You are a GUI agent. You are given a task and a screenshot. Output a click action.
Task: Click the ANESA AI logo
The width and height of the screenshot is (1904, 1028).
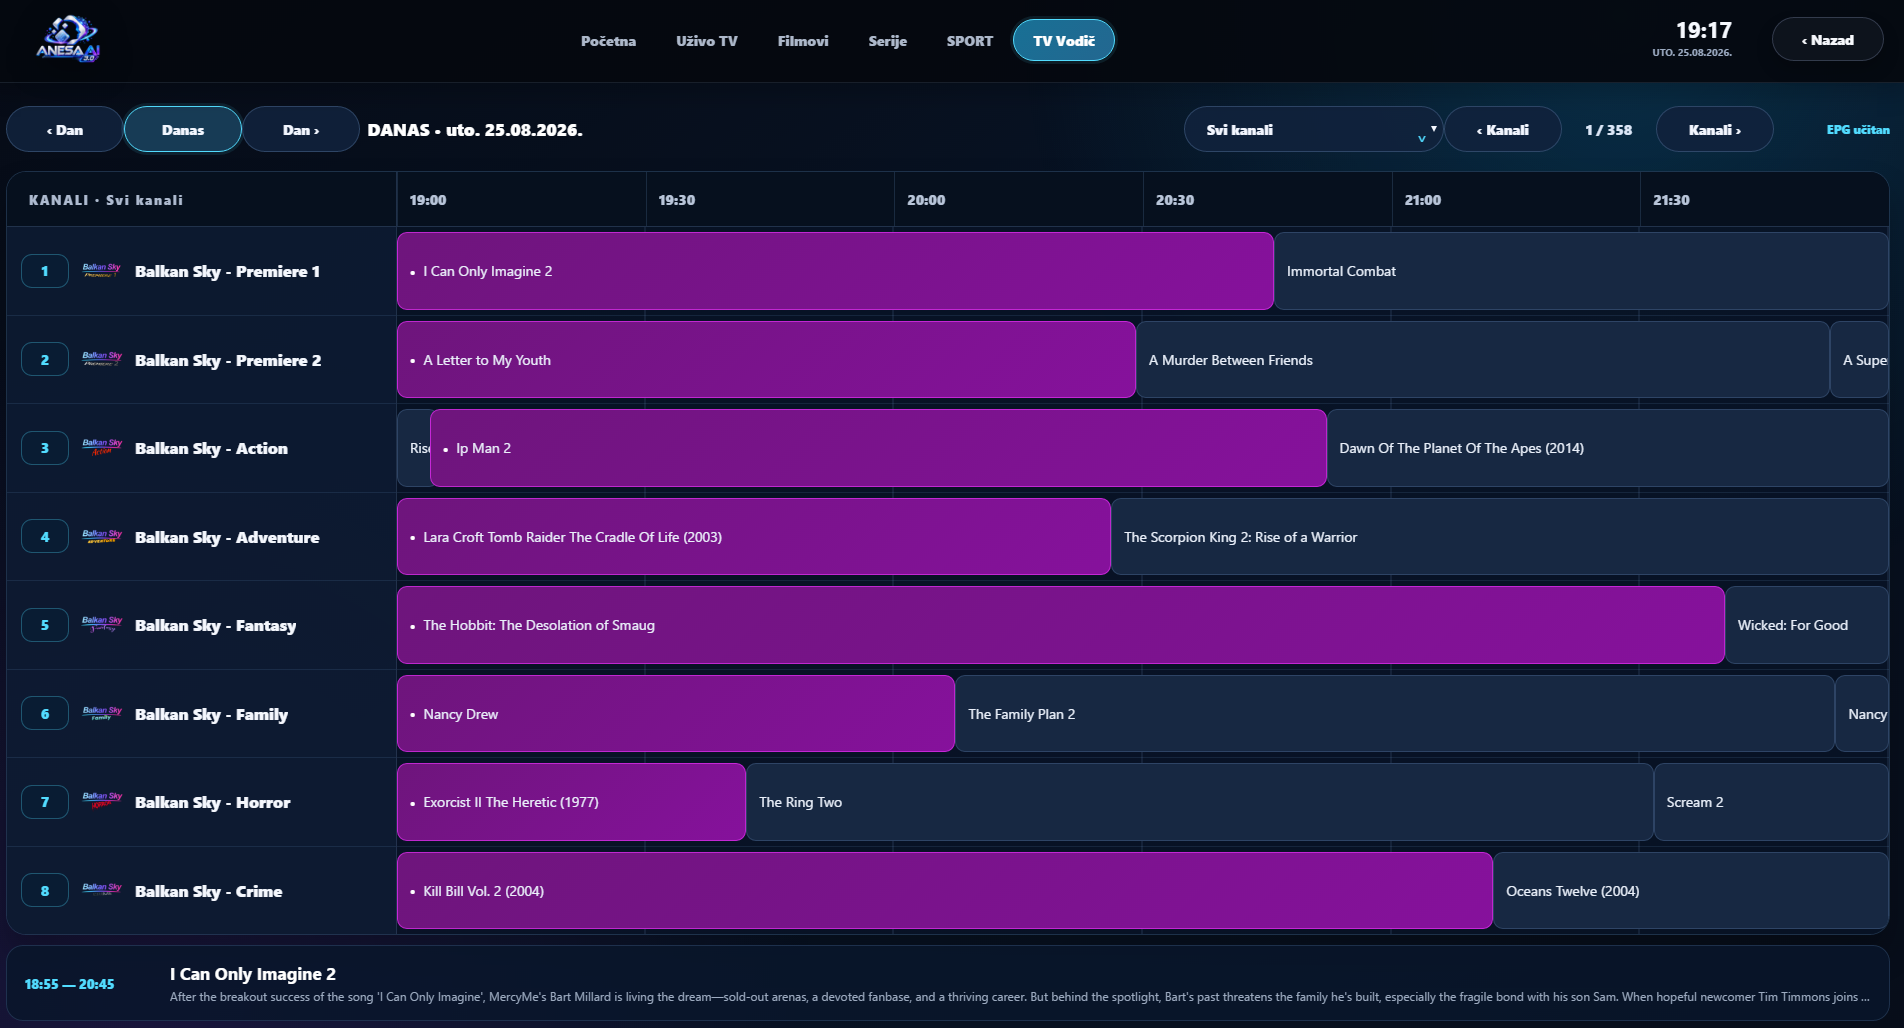[68, 40]
